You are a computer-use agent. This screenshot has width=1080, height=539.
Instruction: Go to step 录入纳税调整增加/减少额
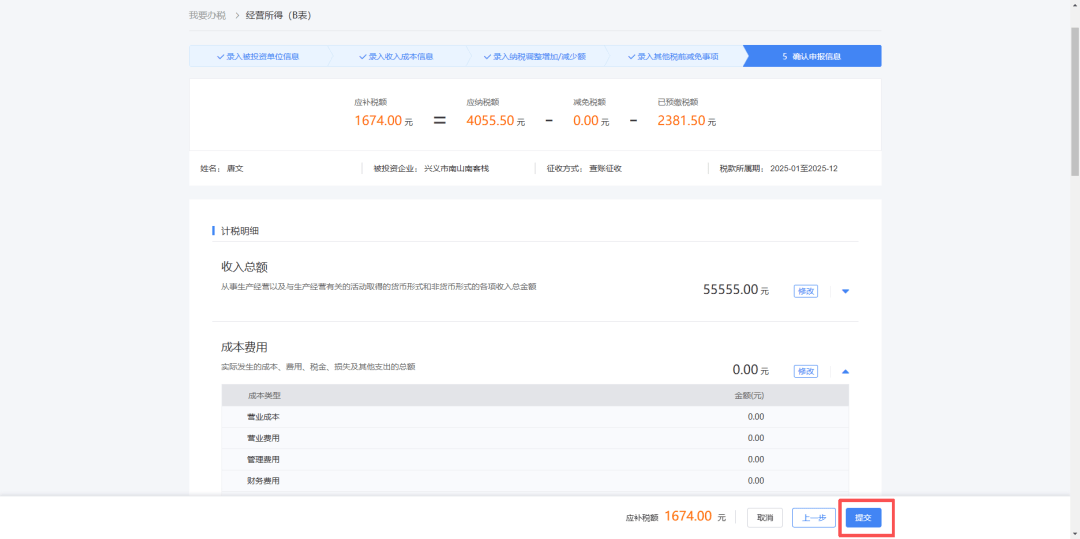(539, 56)
